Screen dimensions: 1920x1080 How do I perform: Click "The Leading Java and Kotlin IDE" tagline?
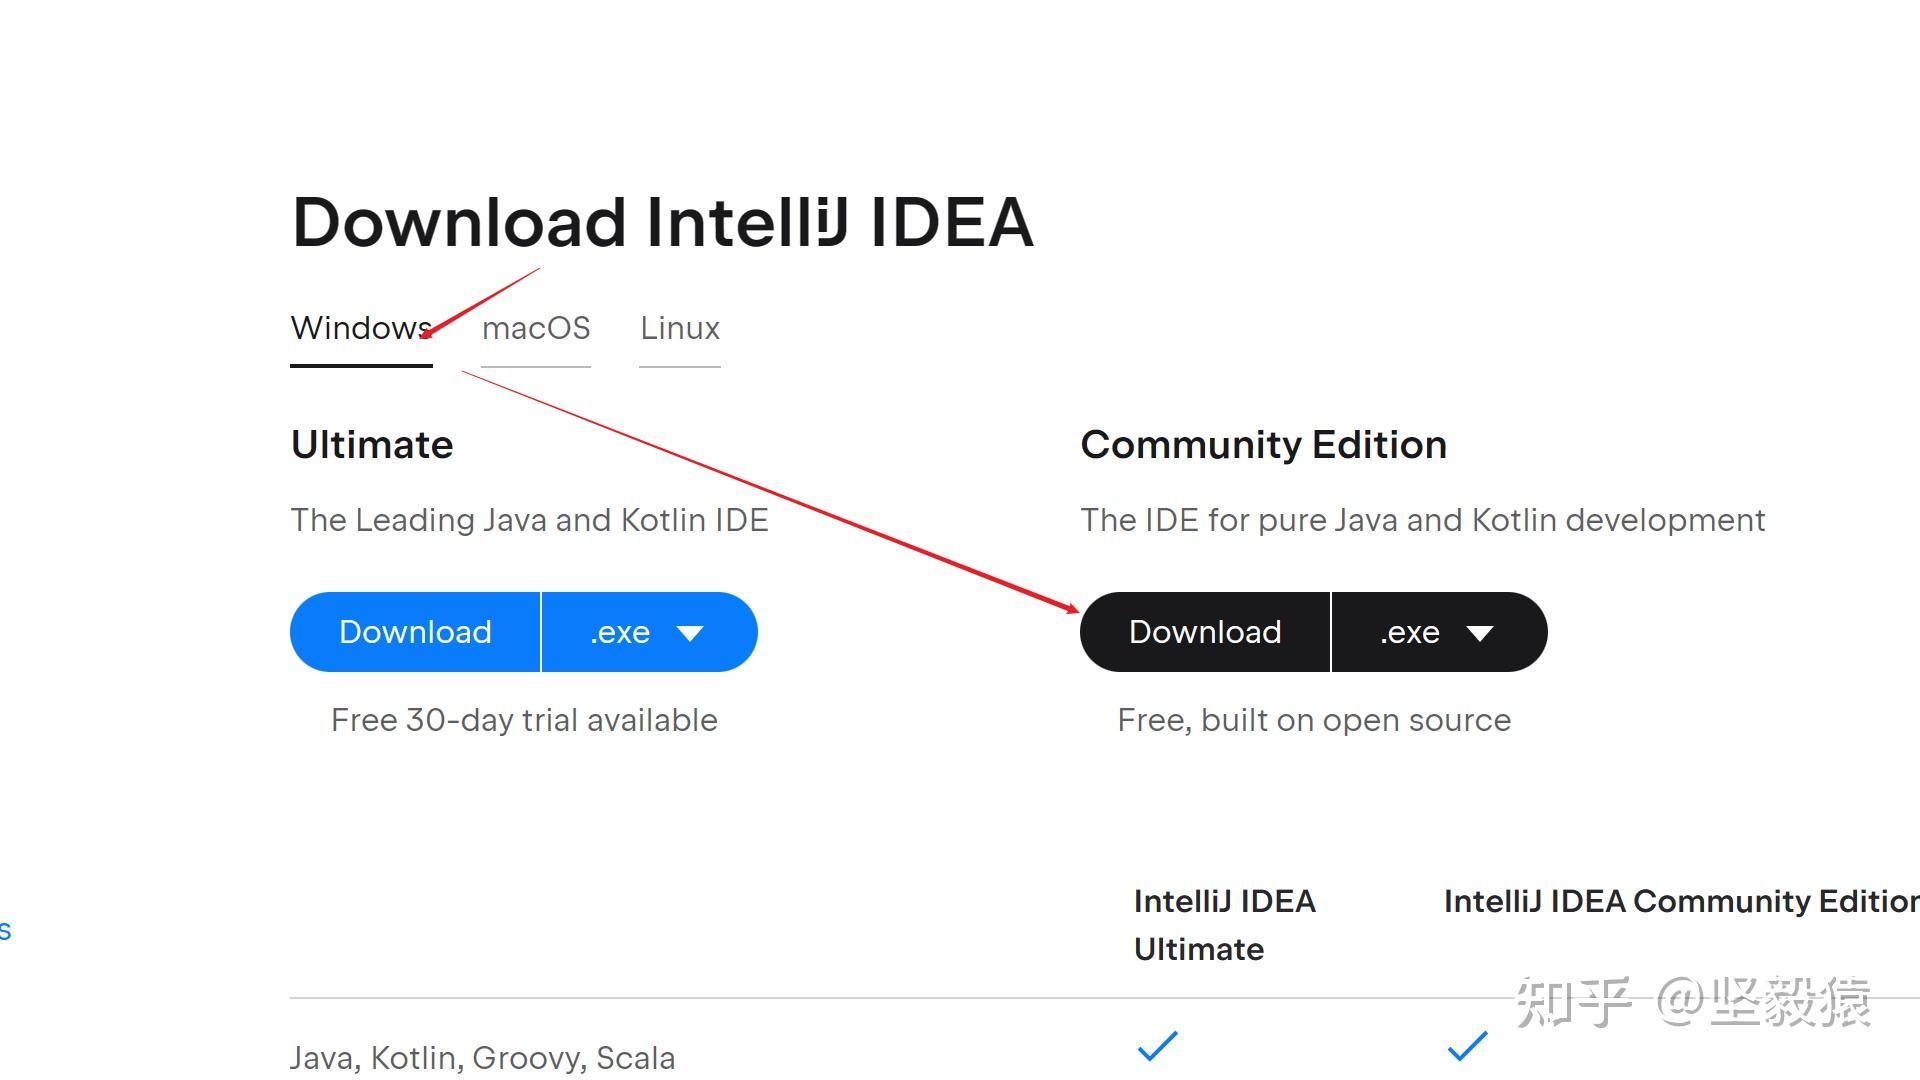pyautogui.click(x=529, y=520)
